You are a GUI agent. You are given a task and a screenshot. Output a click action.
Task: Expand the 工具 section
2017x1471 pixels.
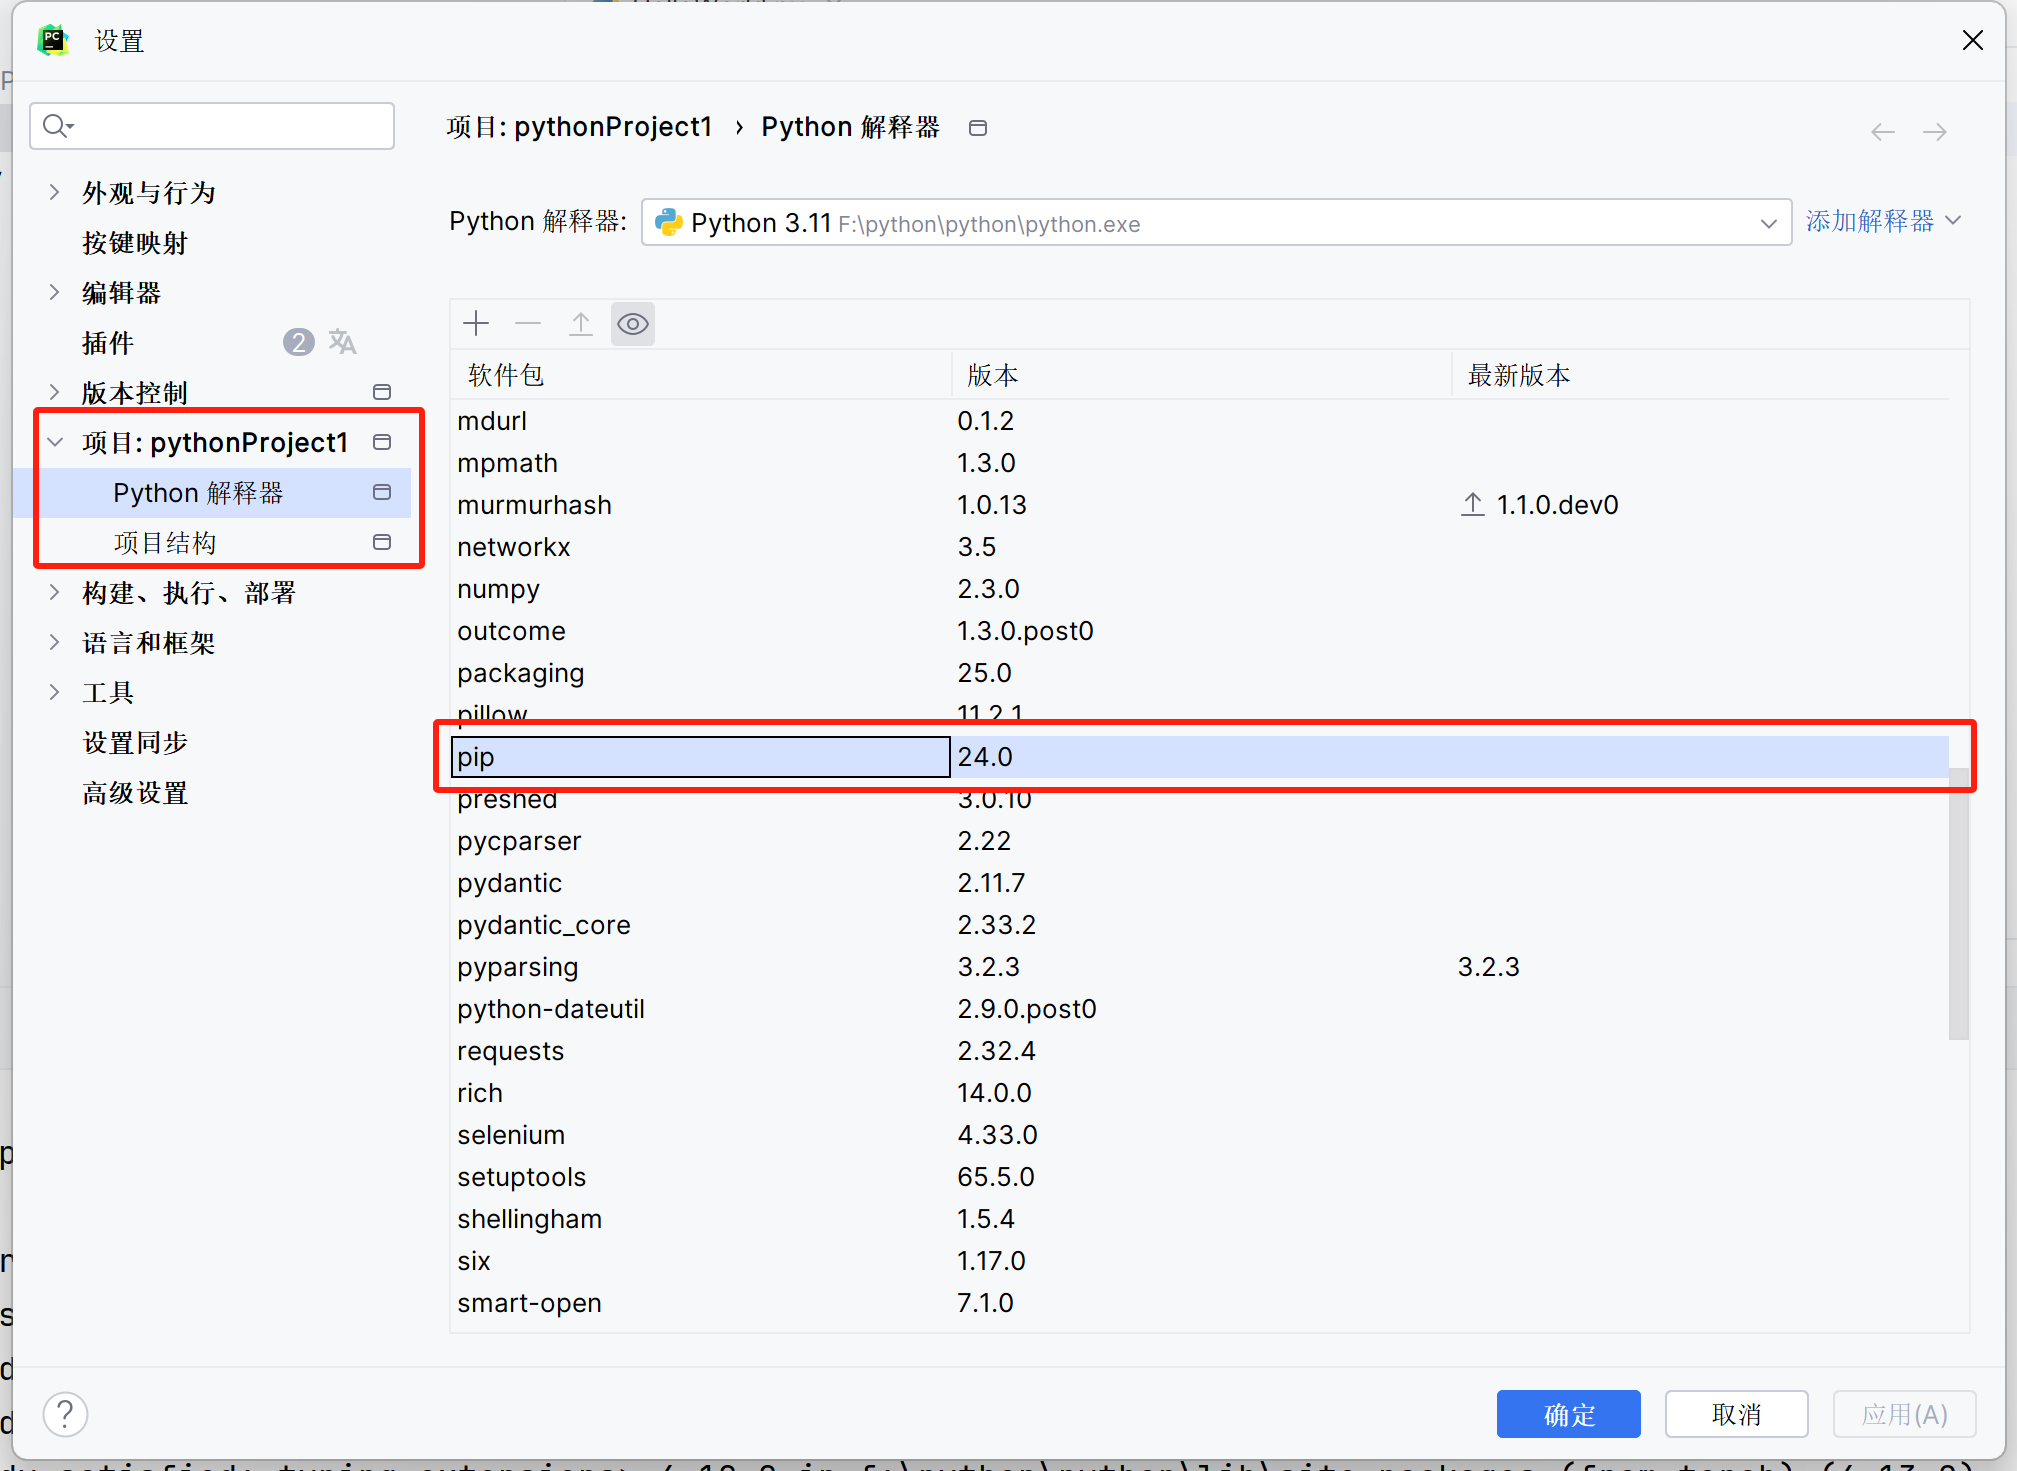tap(55, 692)
